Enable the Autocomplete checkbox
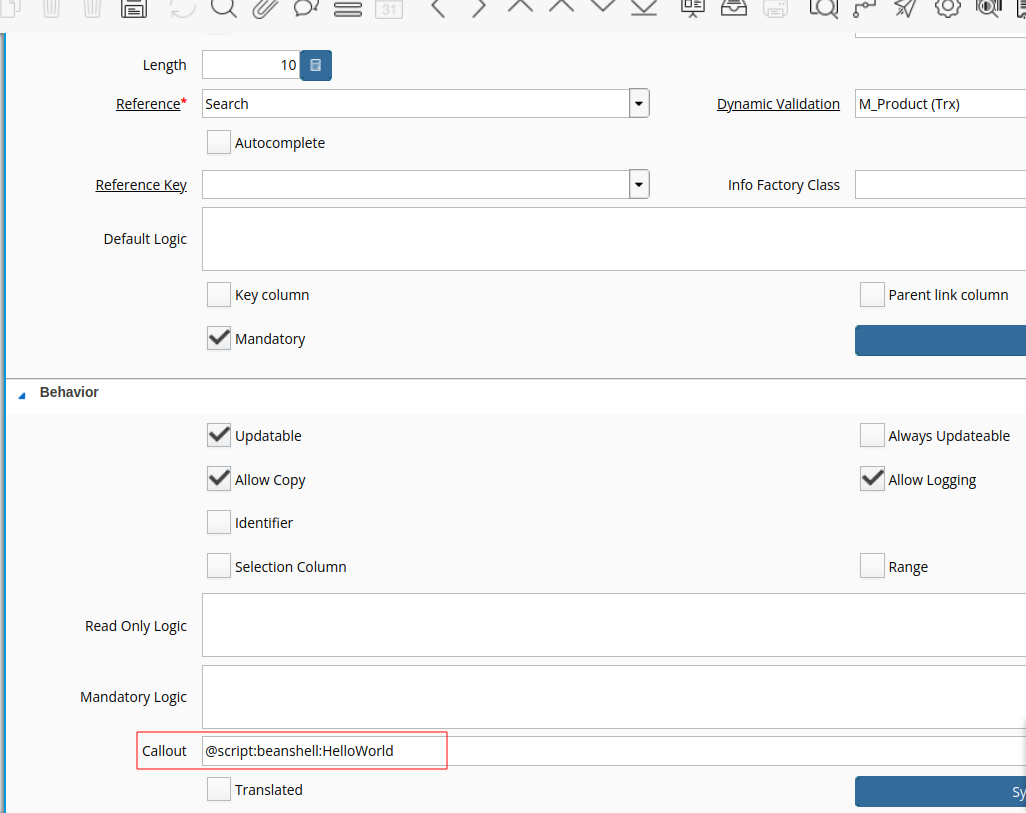This screenshot has height=813, width=1026. point(219,142)
